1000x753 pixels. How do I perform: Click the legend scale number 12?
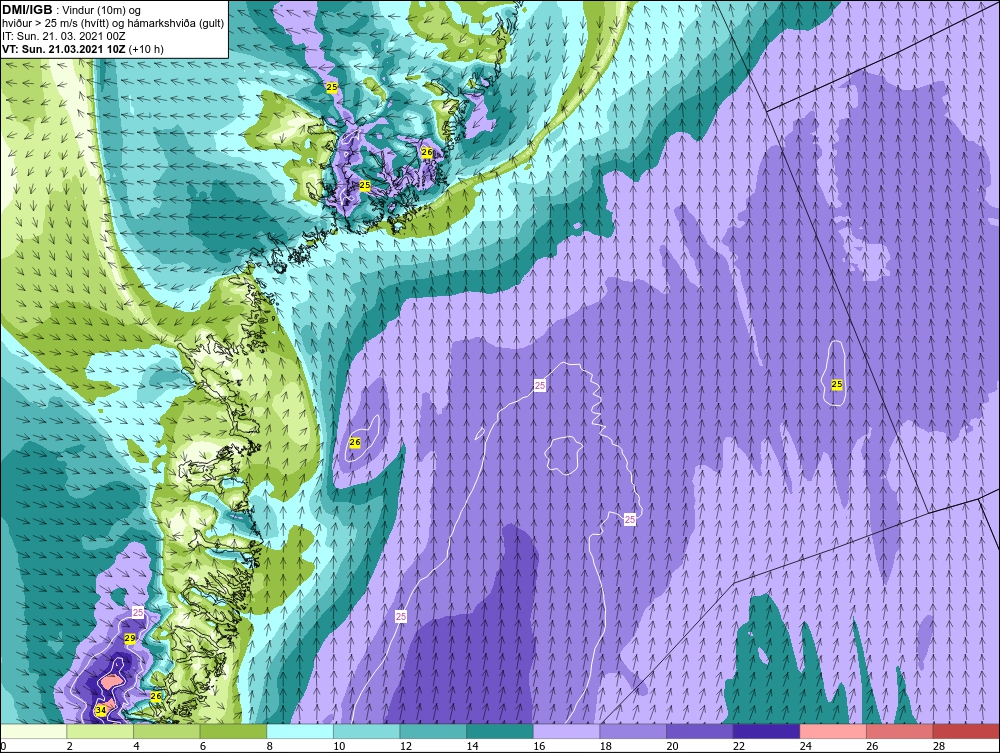(x=406, y=746)
